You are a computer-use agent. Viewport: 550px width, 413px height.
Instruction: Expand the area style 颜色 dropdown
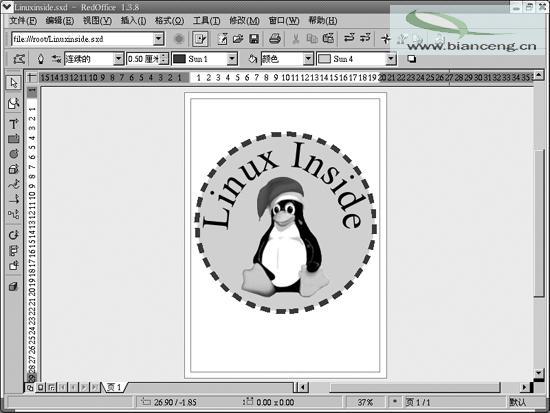[308, 59]
